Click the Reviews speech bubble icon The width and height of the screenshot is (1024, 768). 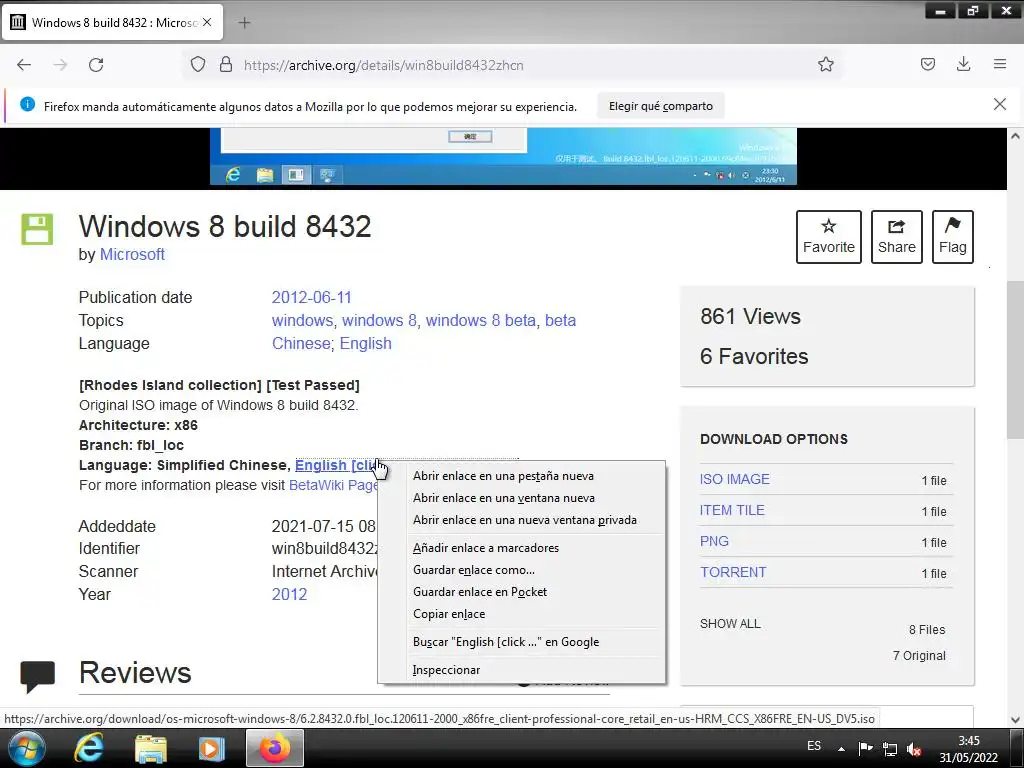37,676
